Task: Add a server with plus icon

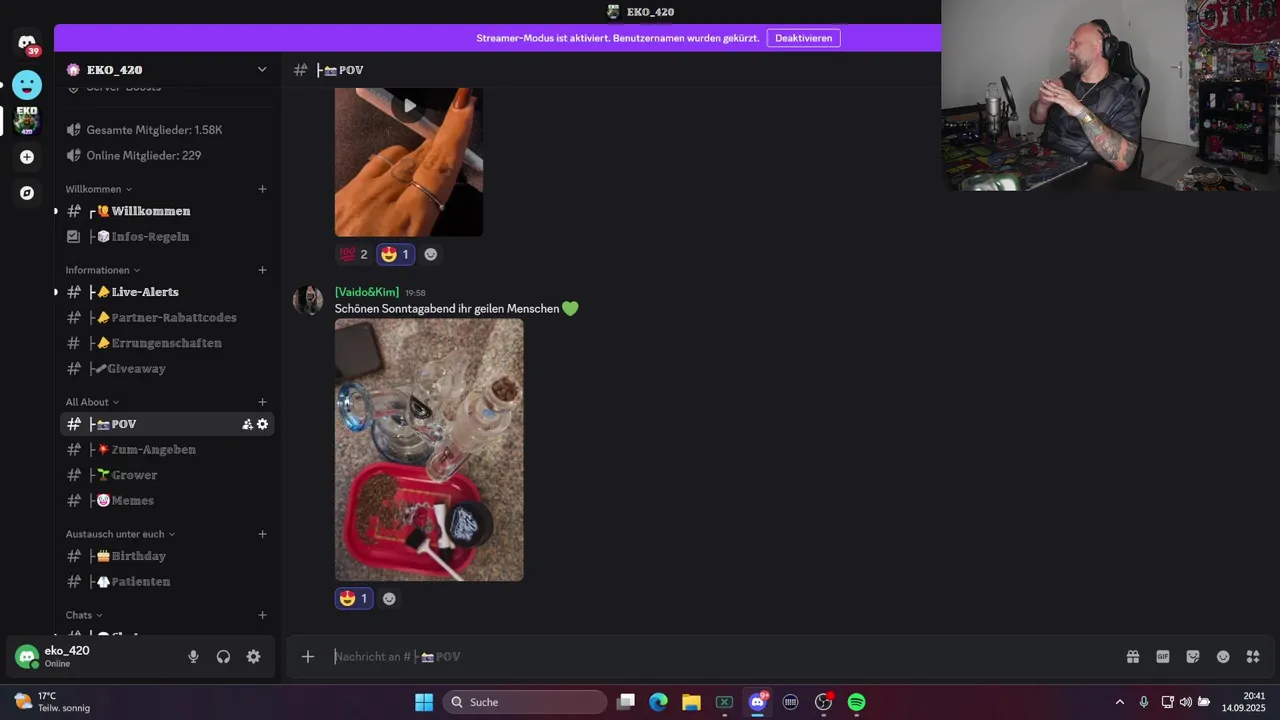Action: click(x=27, y=157)
